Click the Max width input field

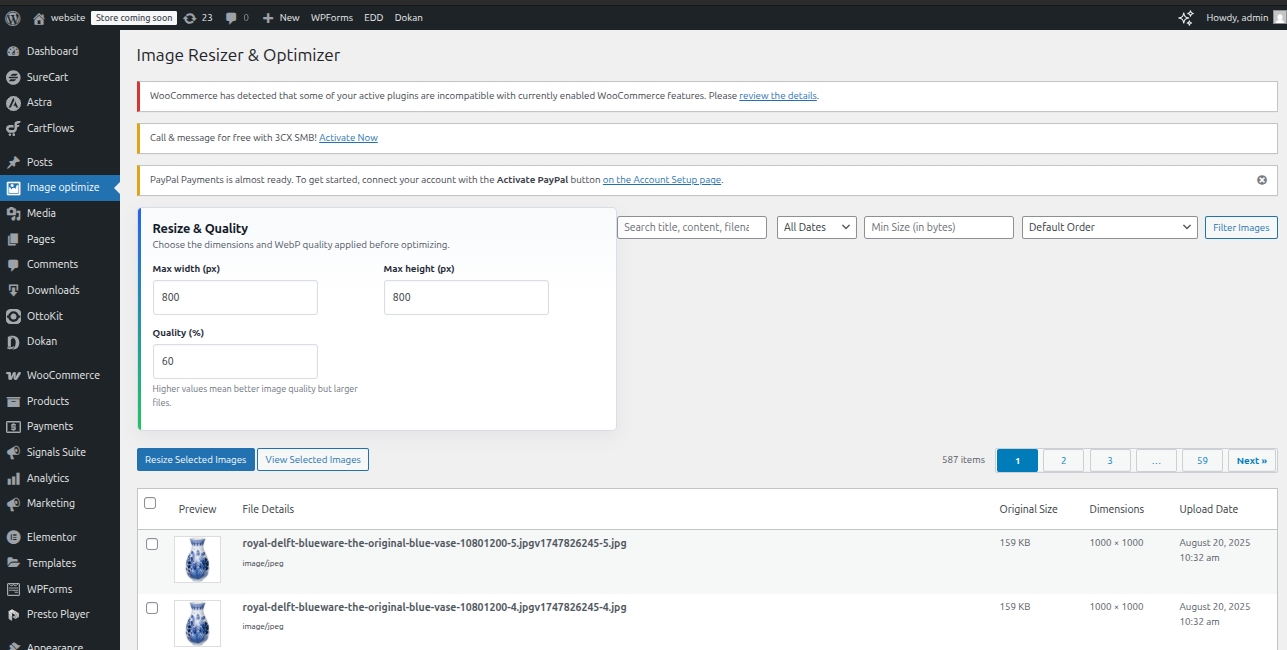tap(235, 298)
